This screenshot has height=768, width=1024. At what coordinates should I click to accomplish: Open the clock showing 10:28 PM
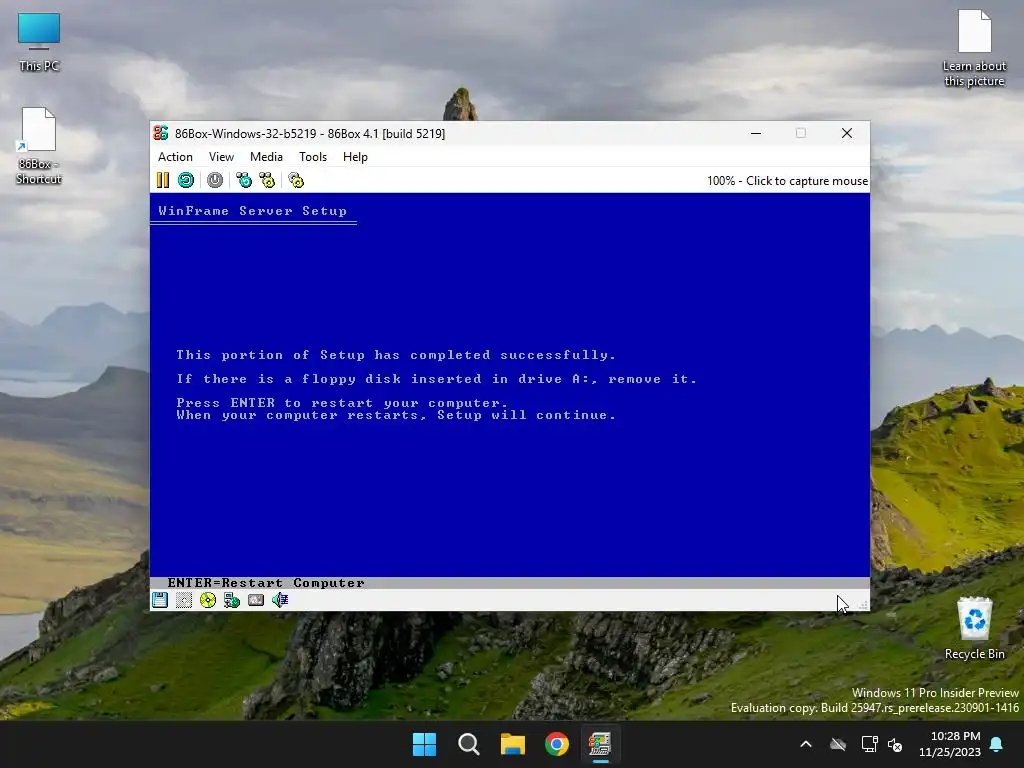[950, 744]
